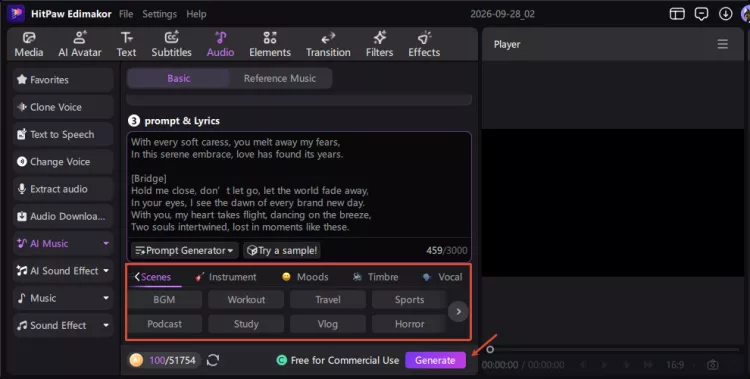Toggle the Sports scene tag
This screenshot has width=750, height=379.
[x=409, y=300]
